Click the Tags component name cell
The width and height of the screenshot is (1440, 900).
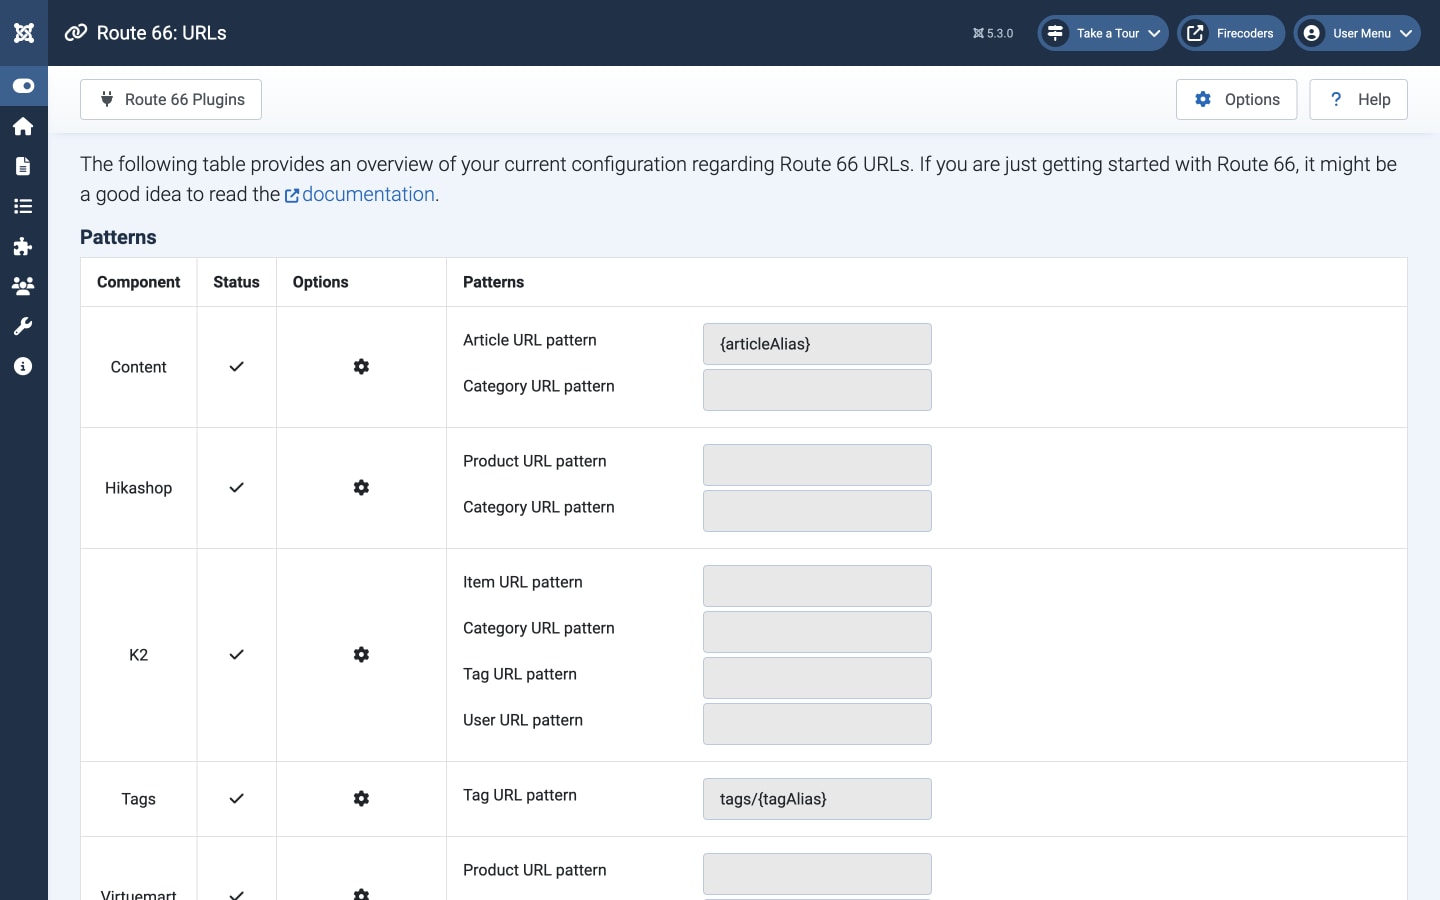(138, 799)
